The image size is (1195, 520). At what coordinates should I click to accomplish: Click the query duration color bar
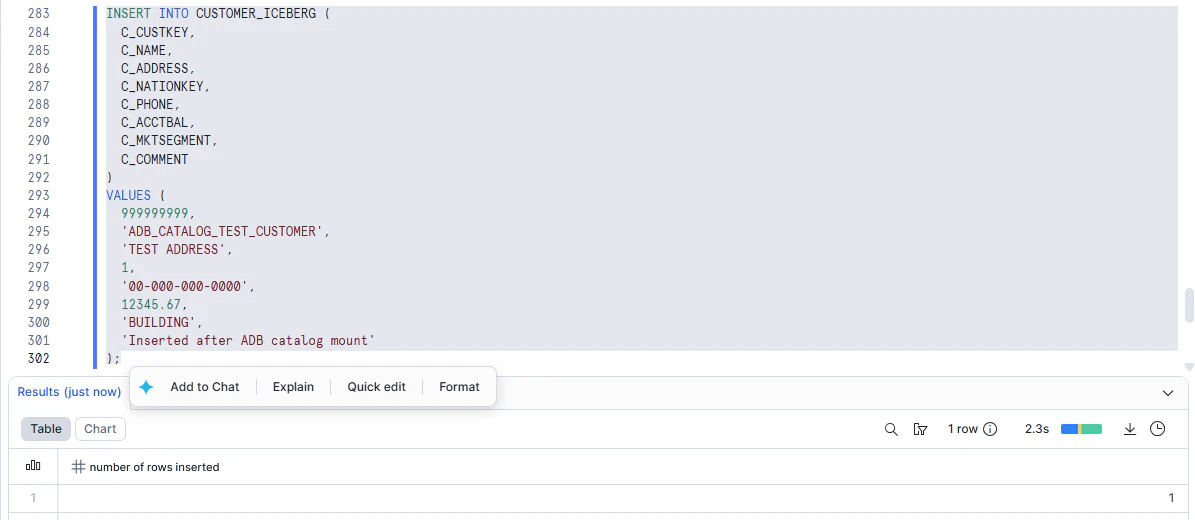pos(1081,429)
